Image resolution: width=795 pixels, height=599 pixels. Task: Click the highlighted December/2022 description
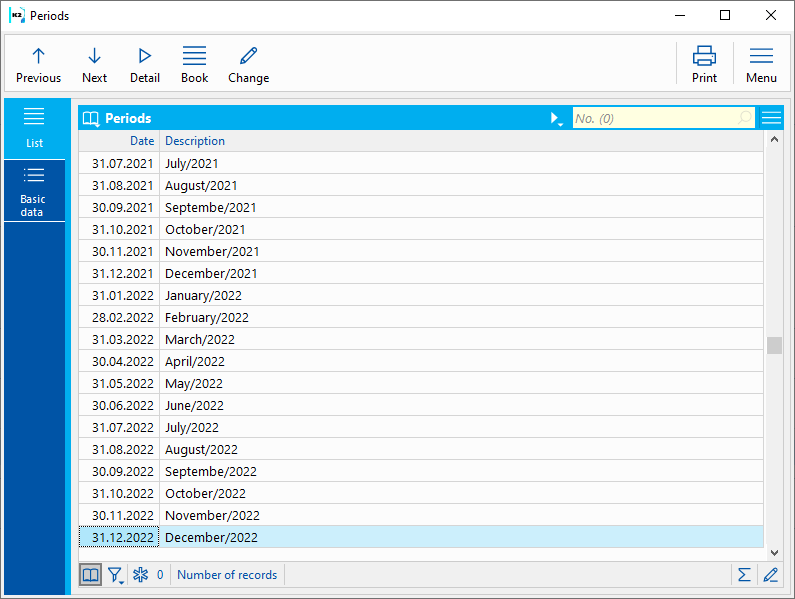[x=211, y=537]
